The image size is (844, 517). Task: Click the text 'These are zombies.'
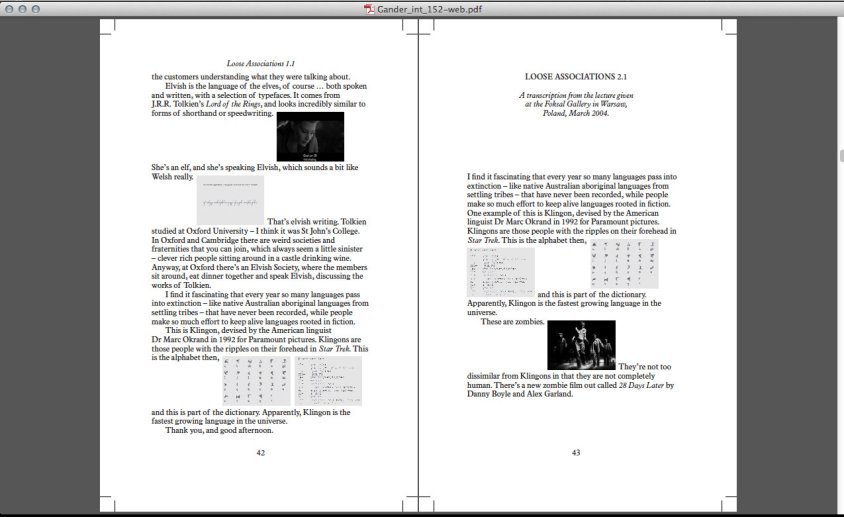point(512,322)
